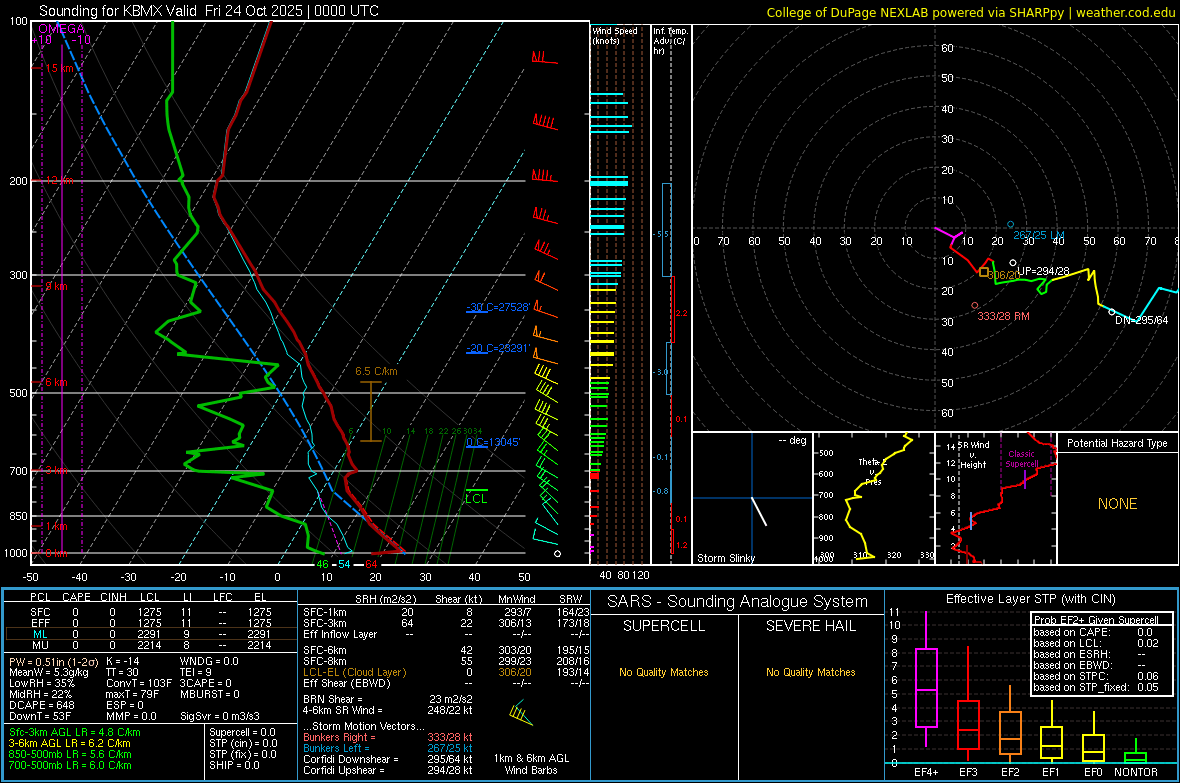Select the EFF parcel row
Screen dimensions: 1180x783
151,623
